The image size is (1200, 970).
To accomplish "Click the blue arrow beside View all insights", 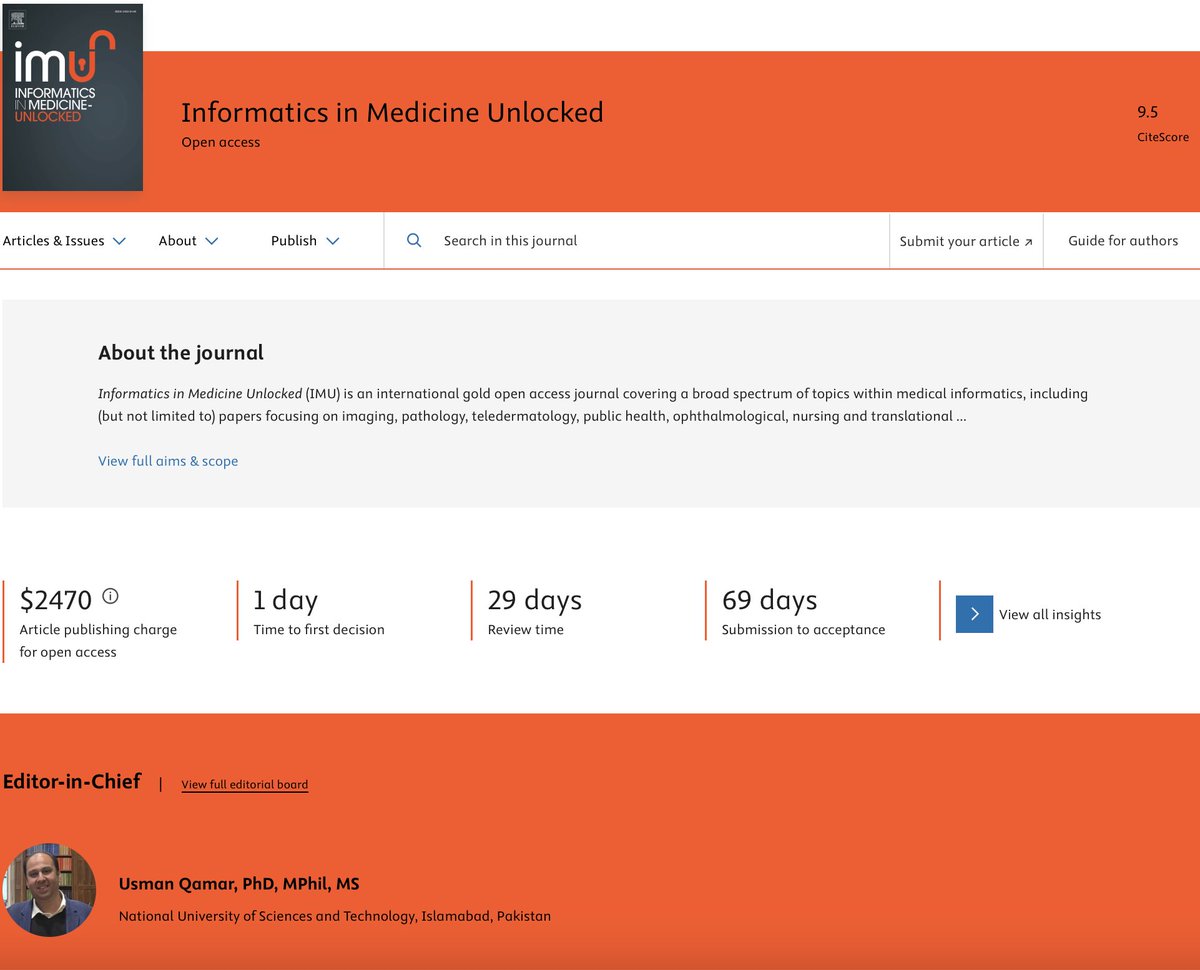I will [974, 614].
